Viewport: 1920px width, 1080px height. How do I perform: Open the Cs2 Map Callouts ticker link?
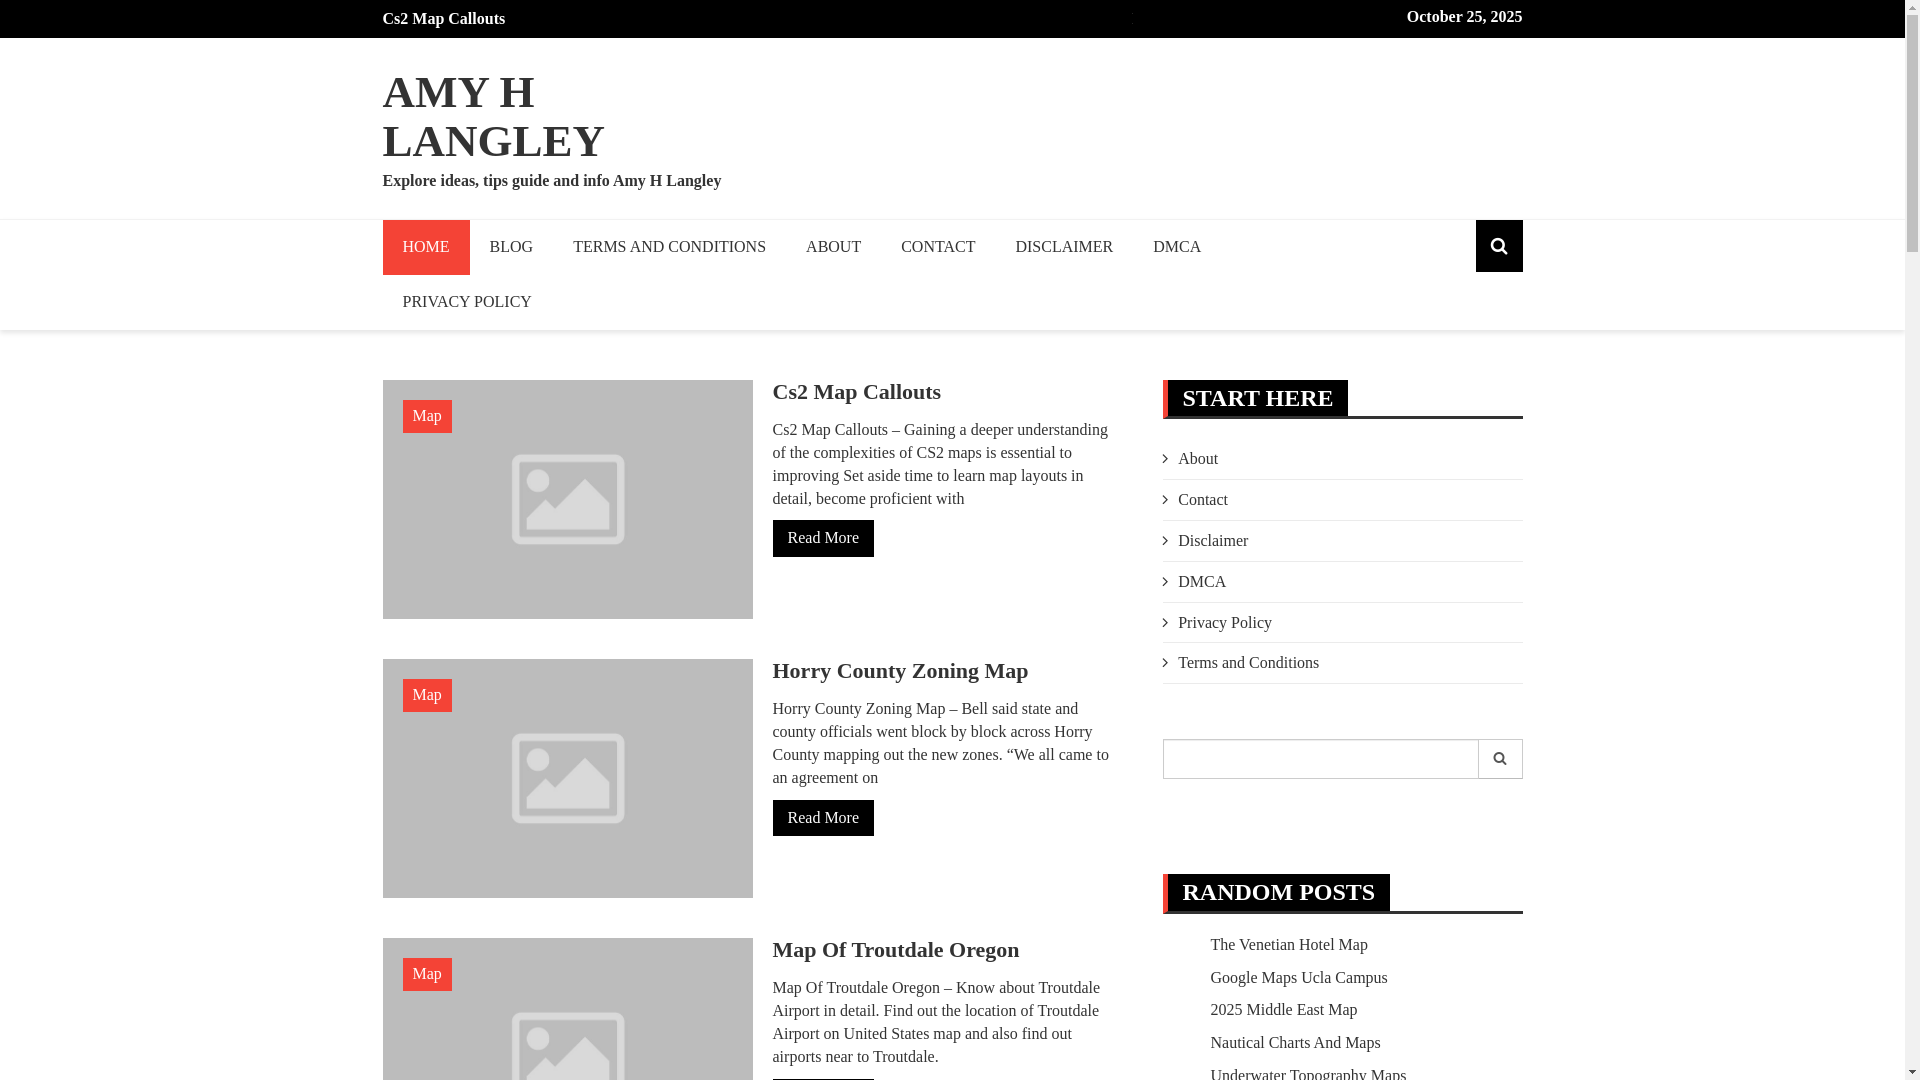tap(443, 19)
